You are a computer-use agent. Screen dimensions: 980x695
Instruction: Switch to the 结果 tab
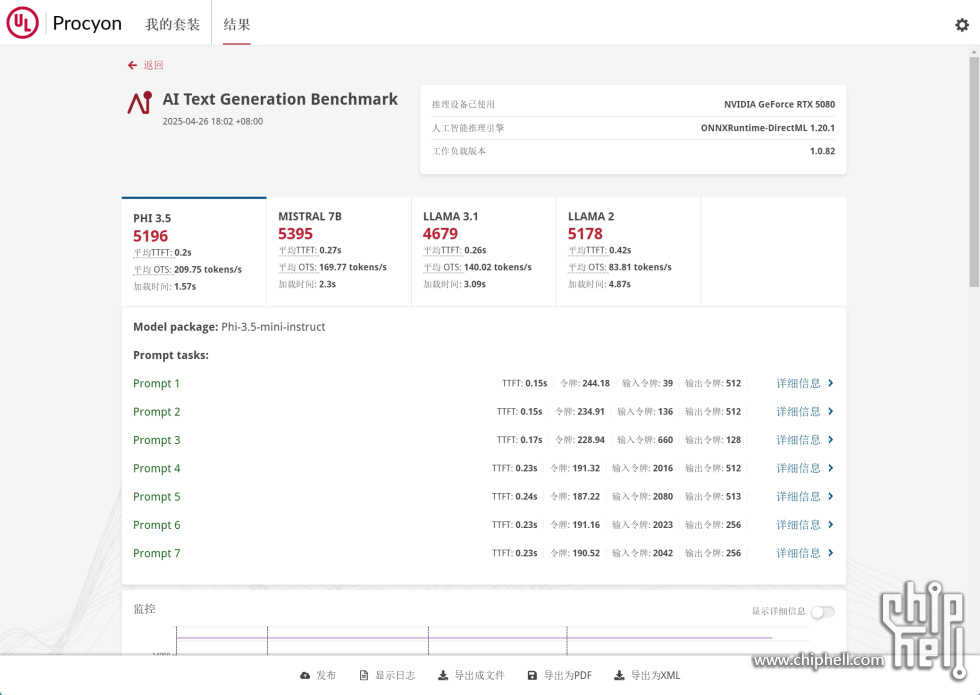(x=237, y=24)
